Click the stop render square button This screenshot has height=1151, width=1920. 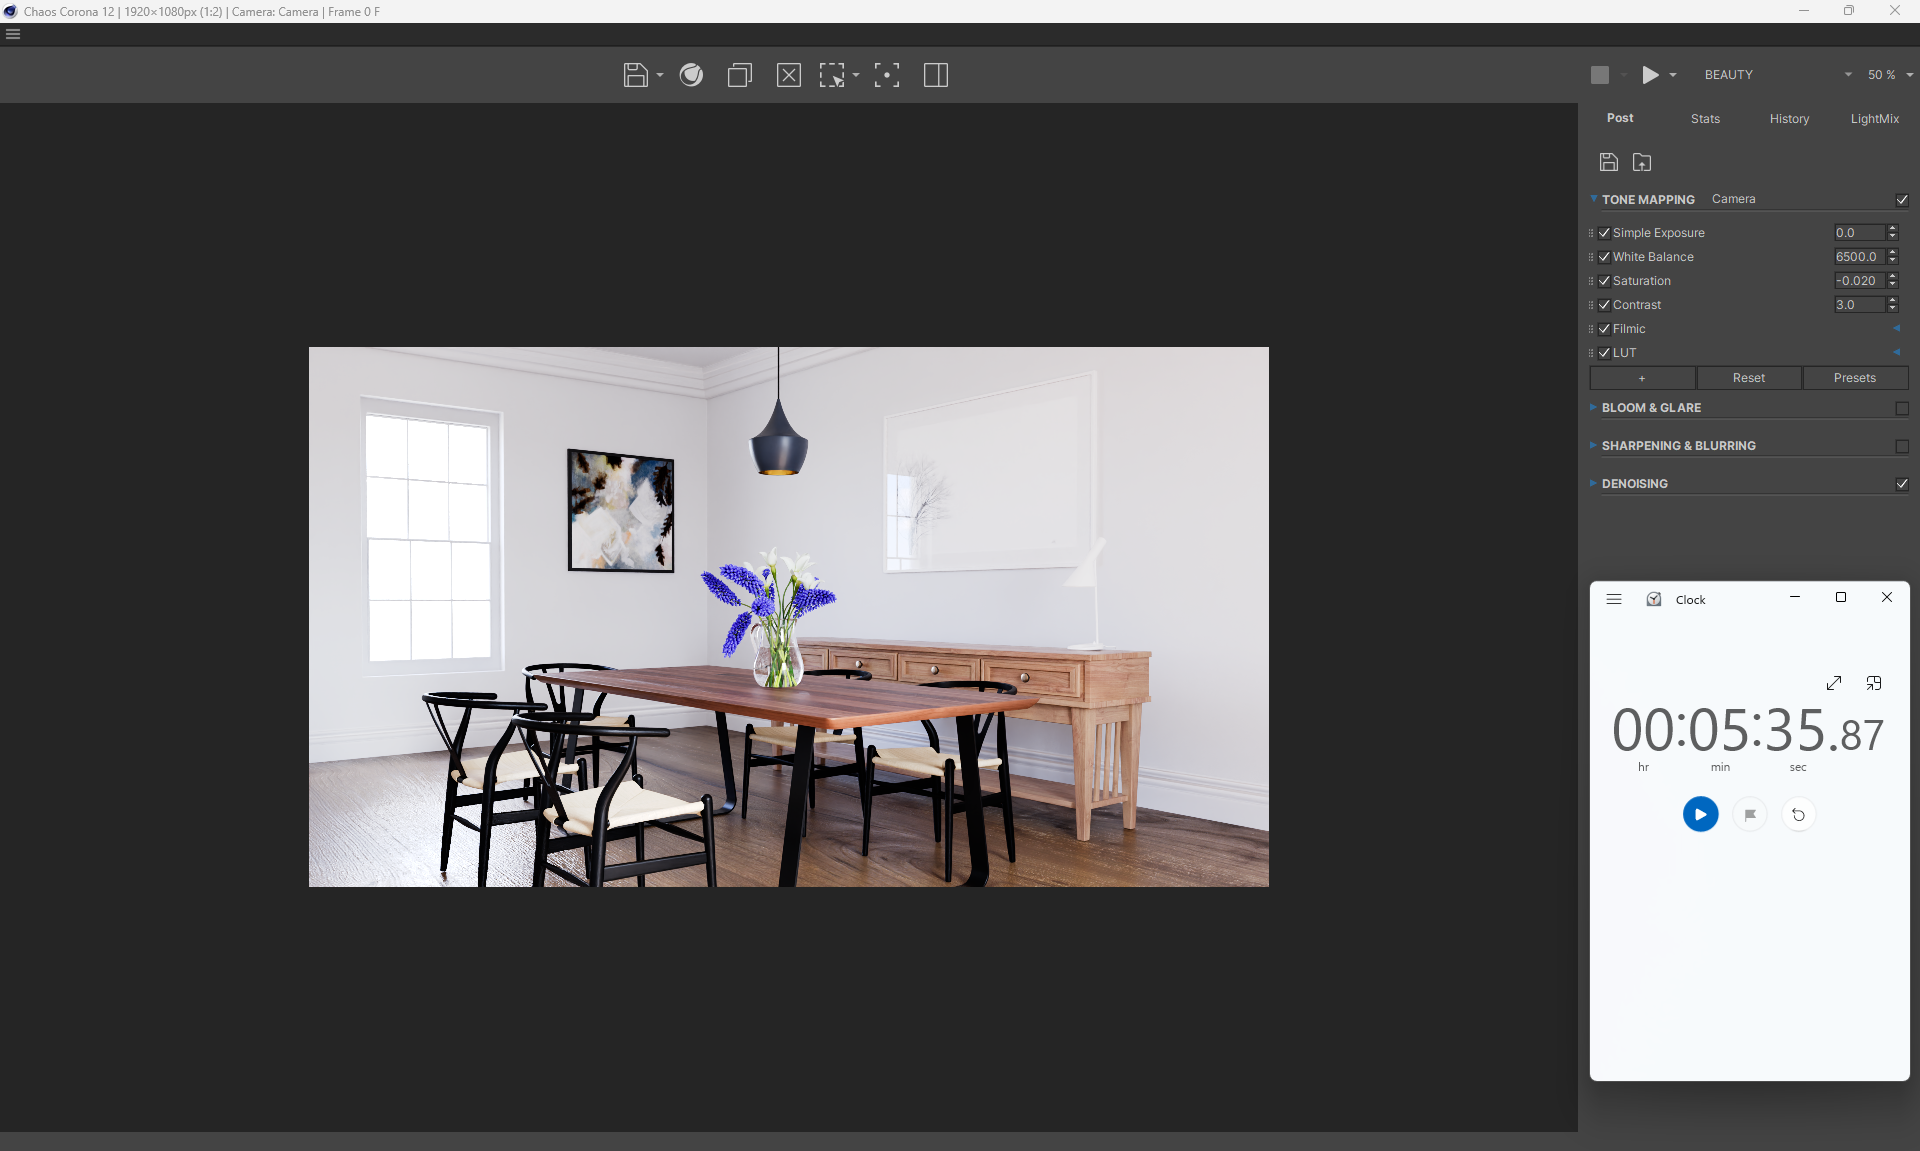(1600, 75)
